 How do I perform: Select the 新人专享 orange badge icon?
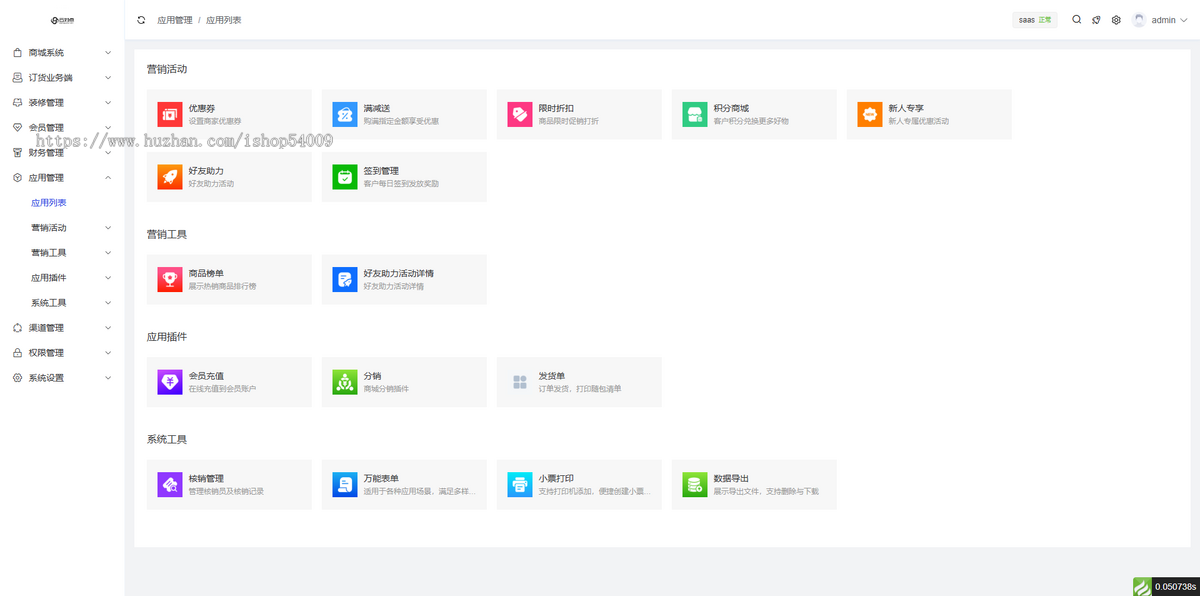pyautogui.click(x=870, y=114)
